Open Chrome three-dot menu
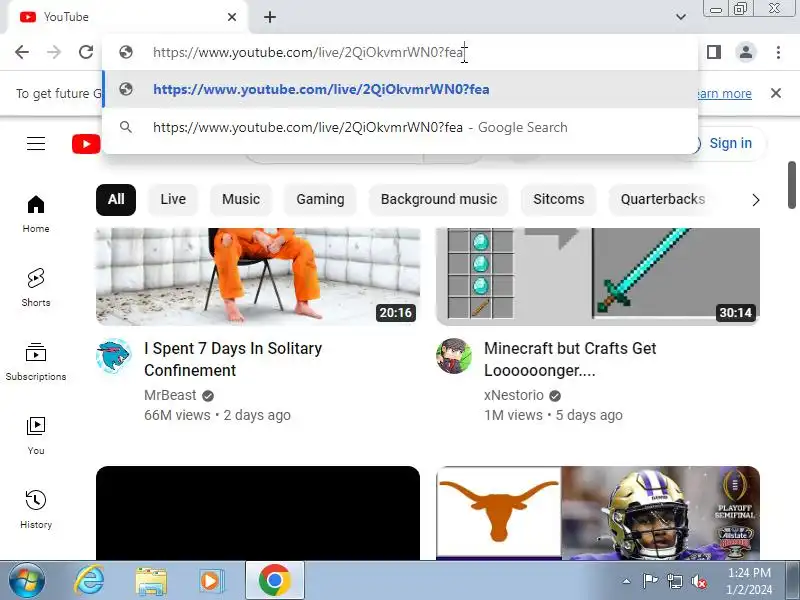Viewport: 800px width, 600px height. tap(778, 52)
